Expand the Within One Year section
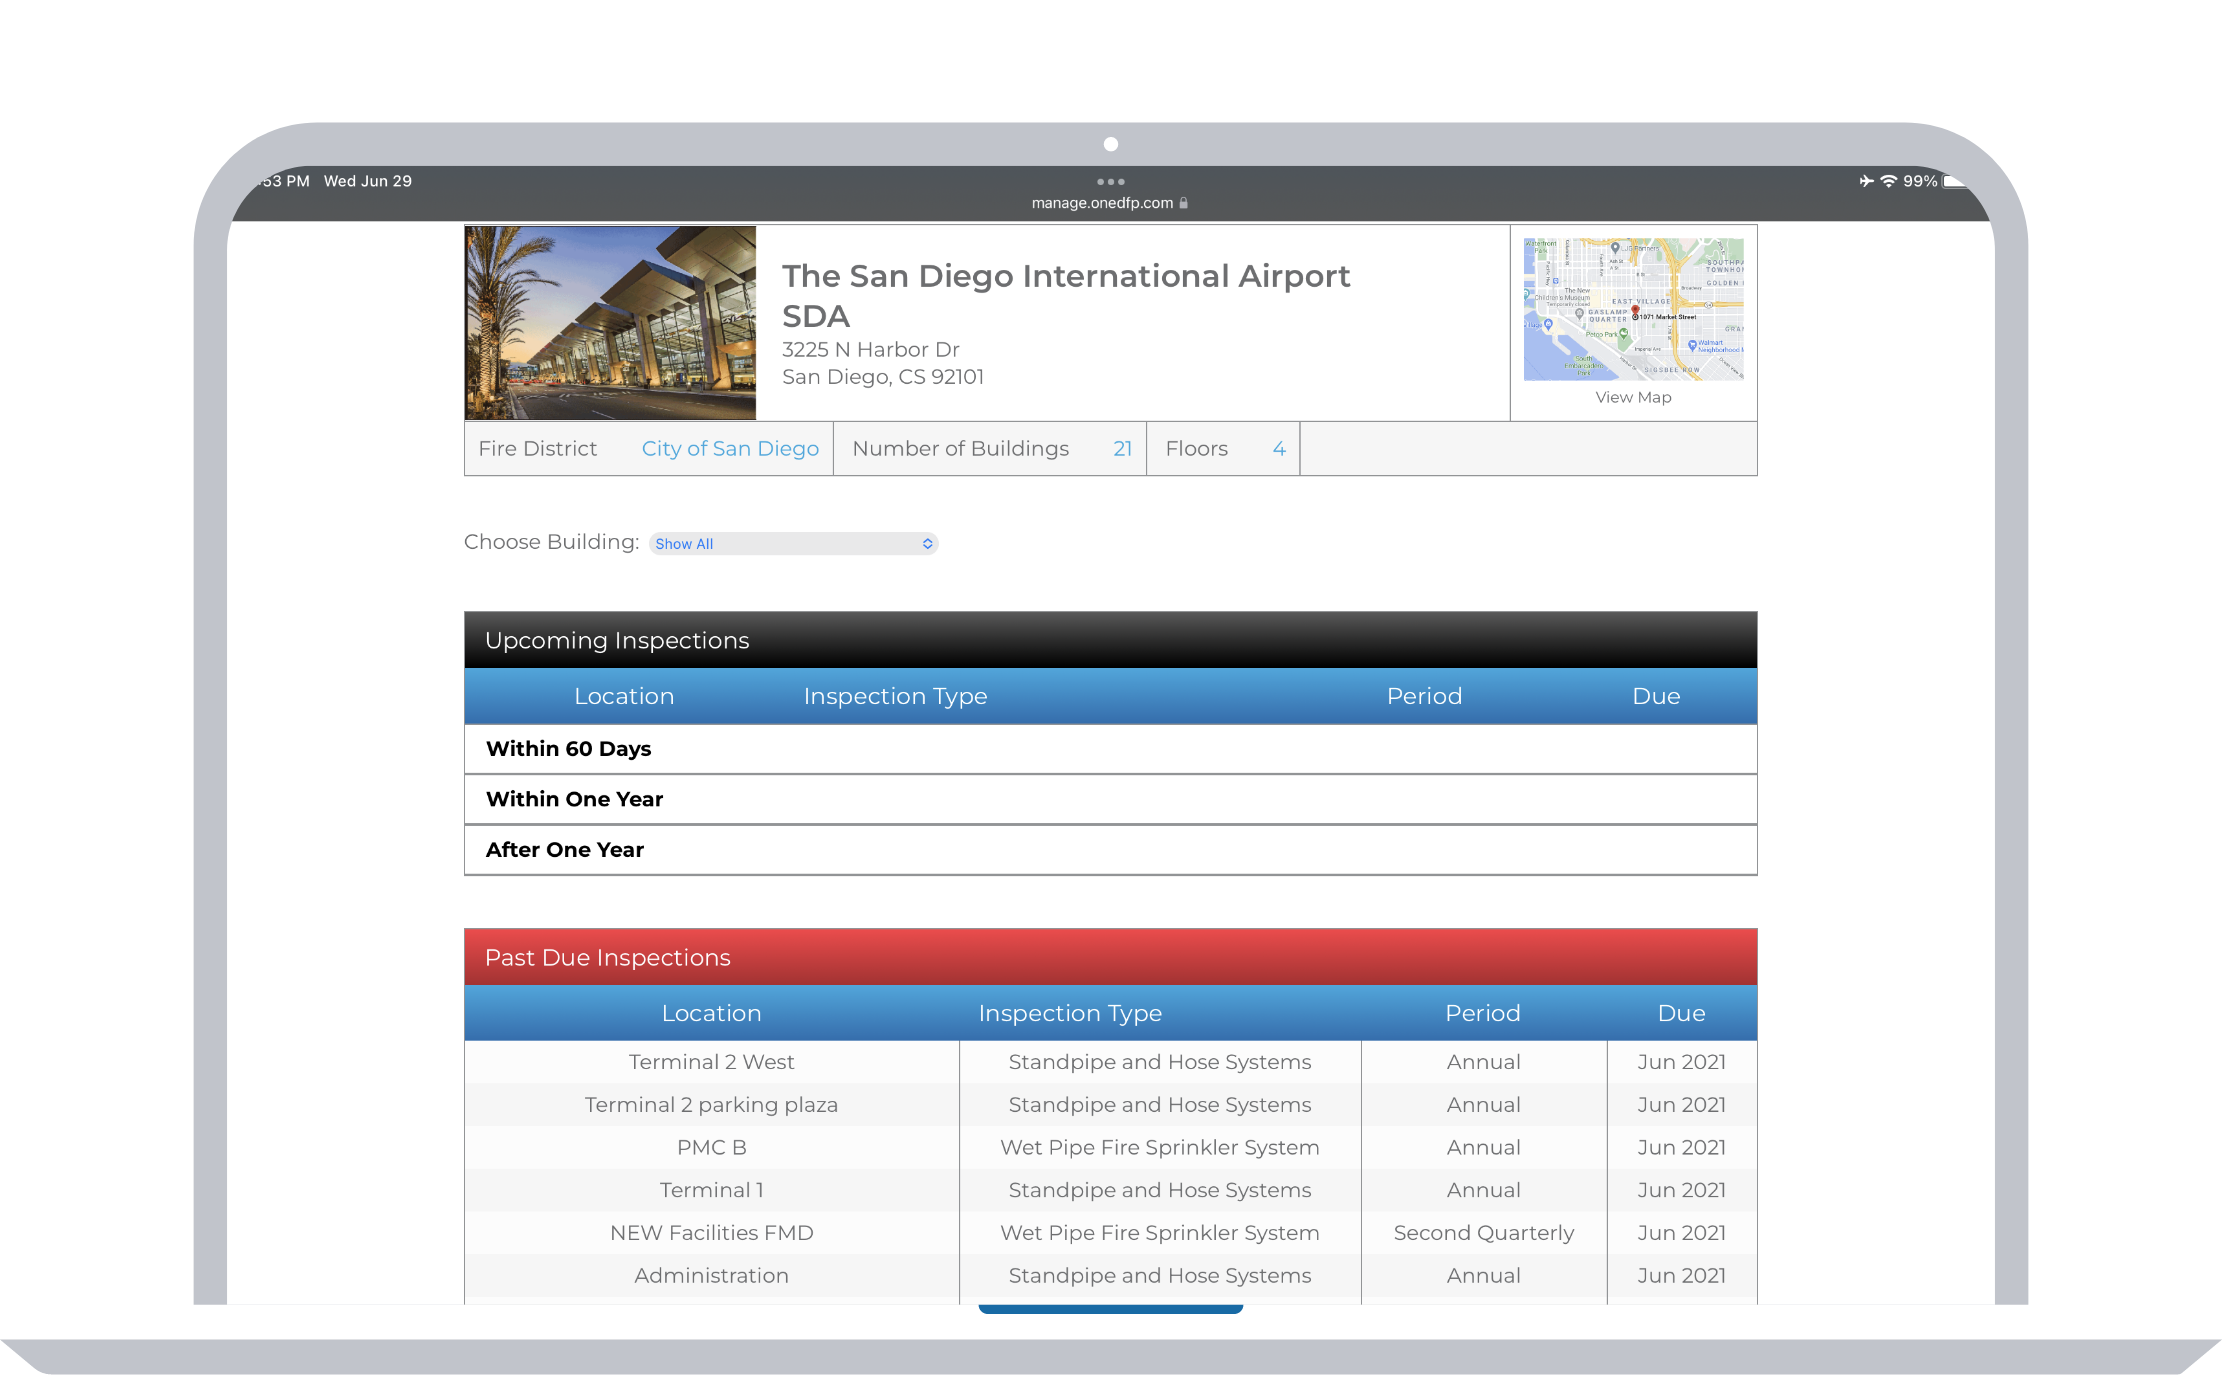This screenshot has width=2222, height=1375. (x=574, y=799)
